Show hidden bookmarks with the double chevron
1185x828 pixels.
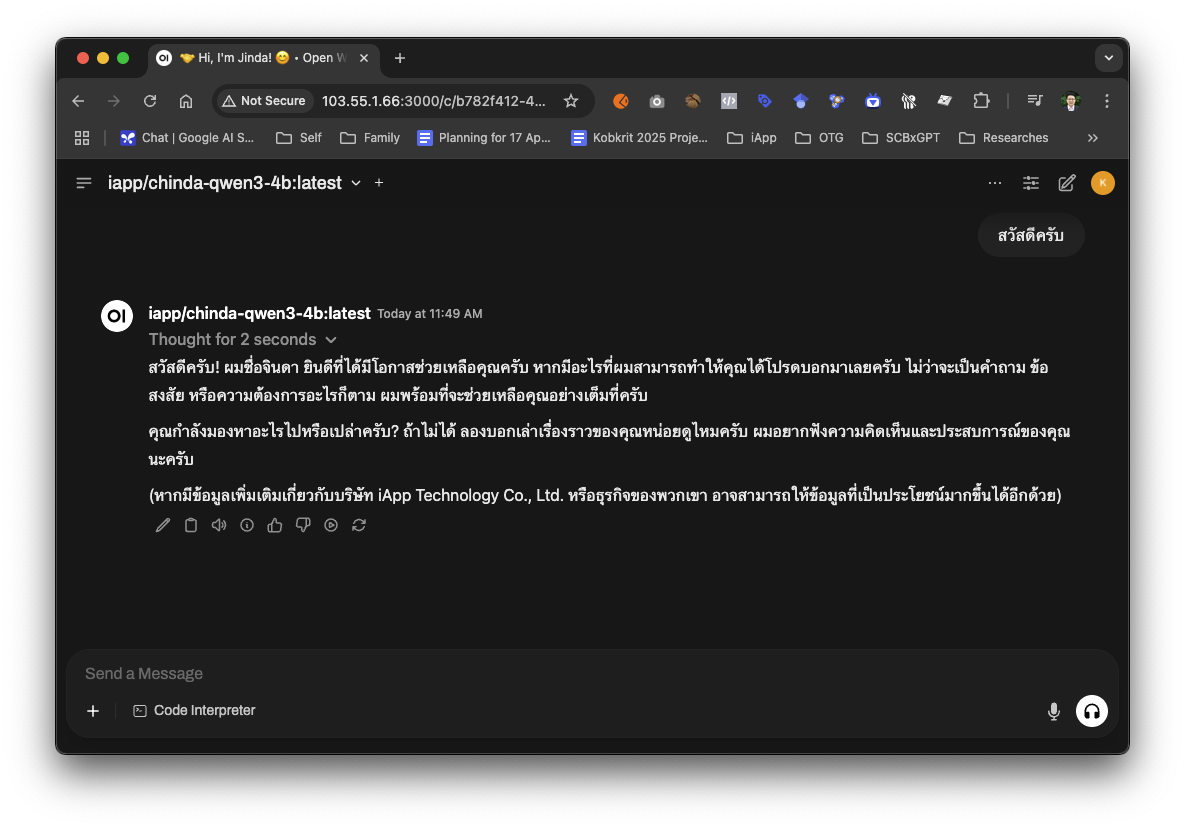pyautogui.click(x=1092, y=137)
